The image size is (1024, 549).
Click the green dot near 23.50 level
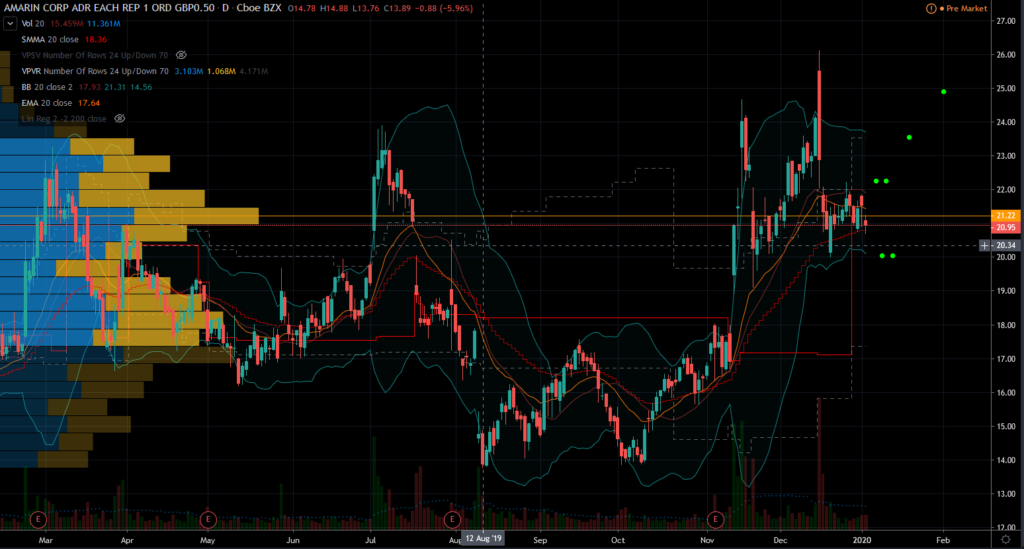coord(909,138)
